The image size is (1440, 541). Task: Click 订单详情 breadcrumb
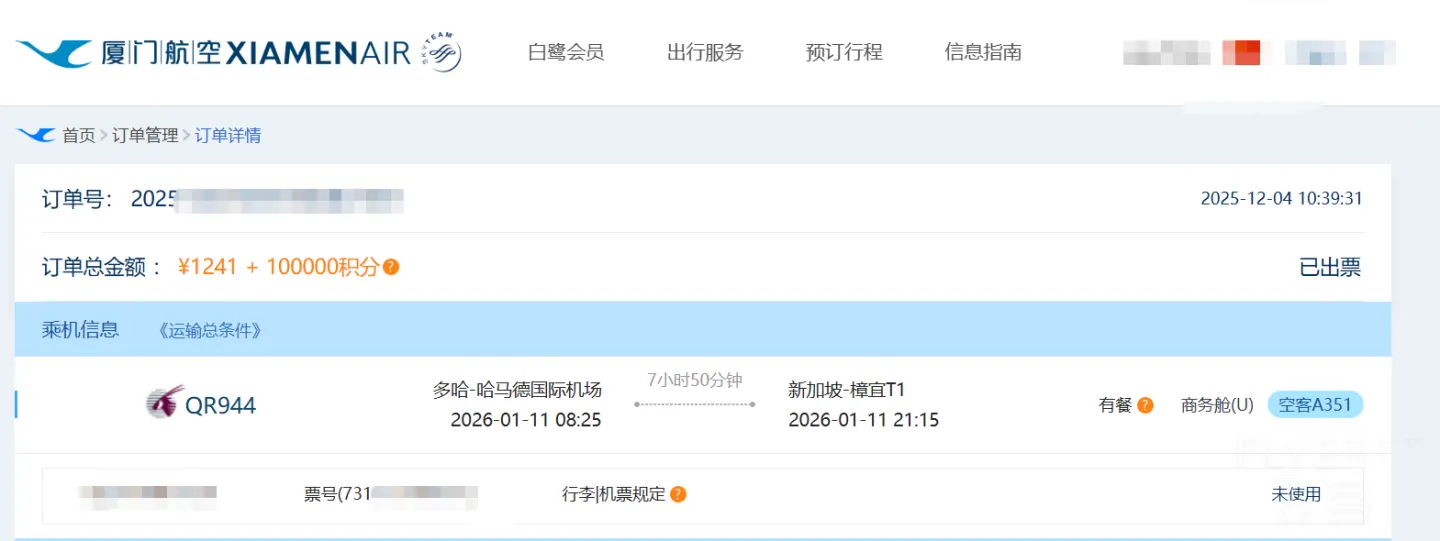(228, 135)
